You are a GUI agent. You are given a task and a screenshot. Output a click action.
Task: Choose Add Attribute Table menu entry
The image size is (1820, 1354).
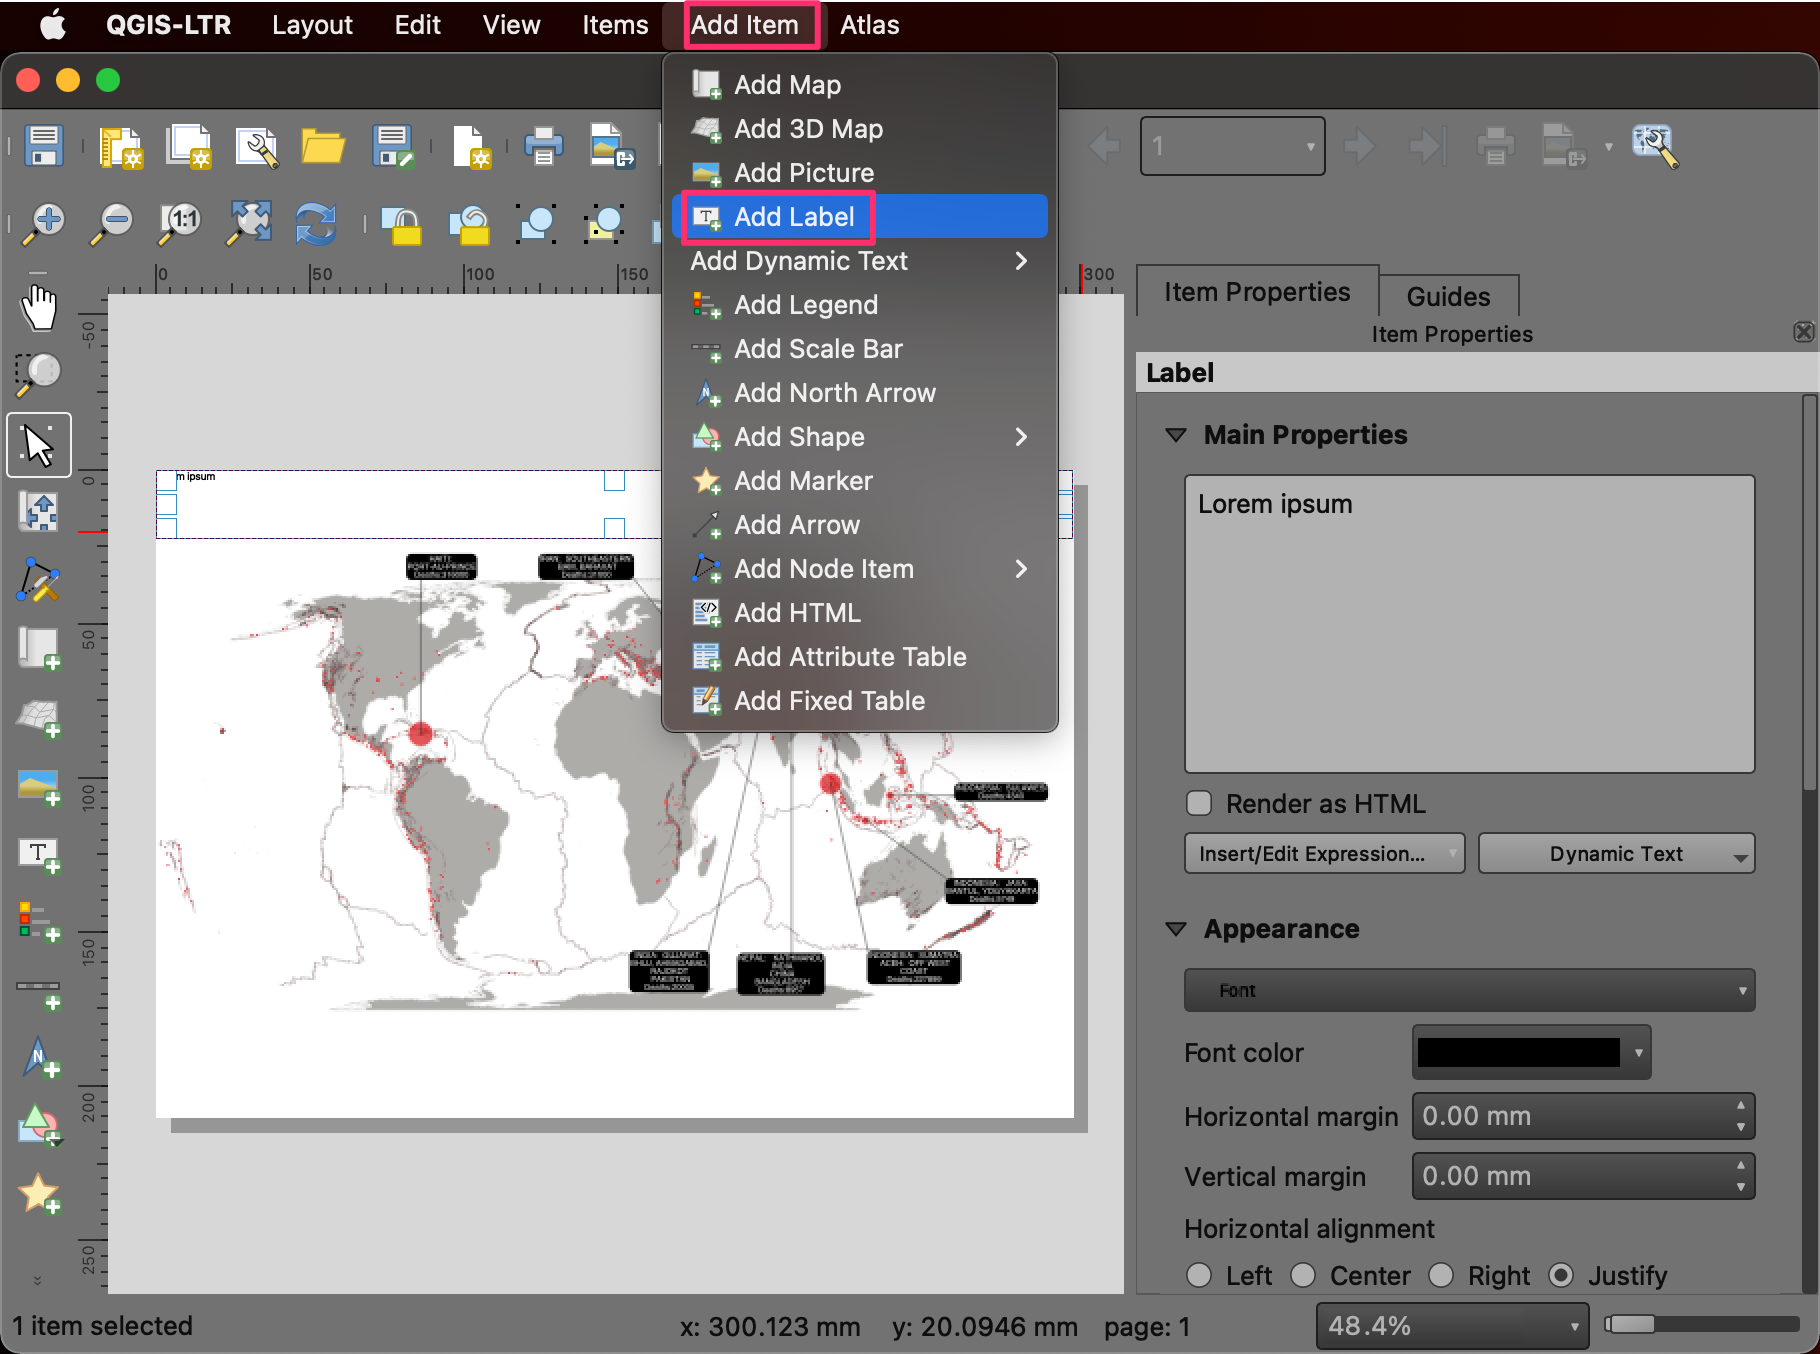pos(859,657)
